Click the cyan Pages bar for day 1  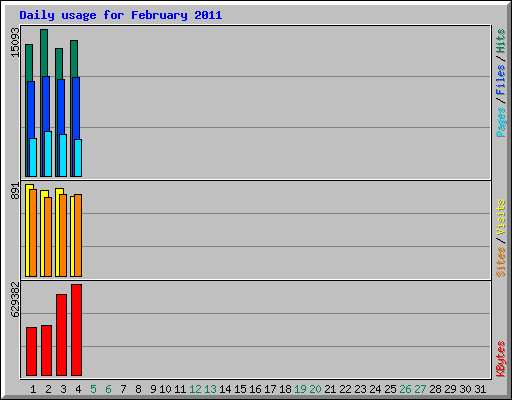tap(33, 157)
